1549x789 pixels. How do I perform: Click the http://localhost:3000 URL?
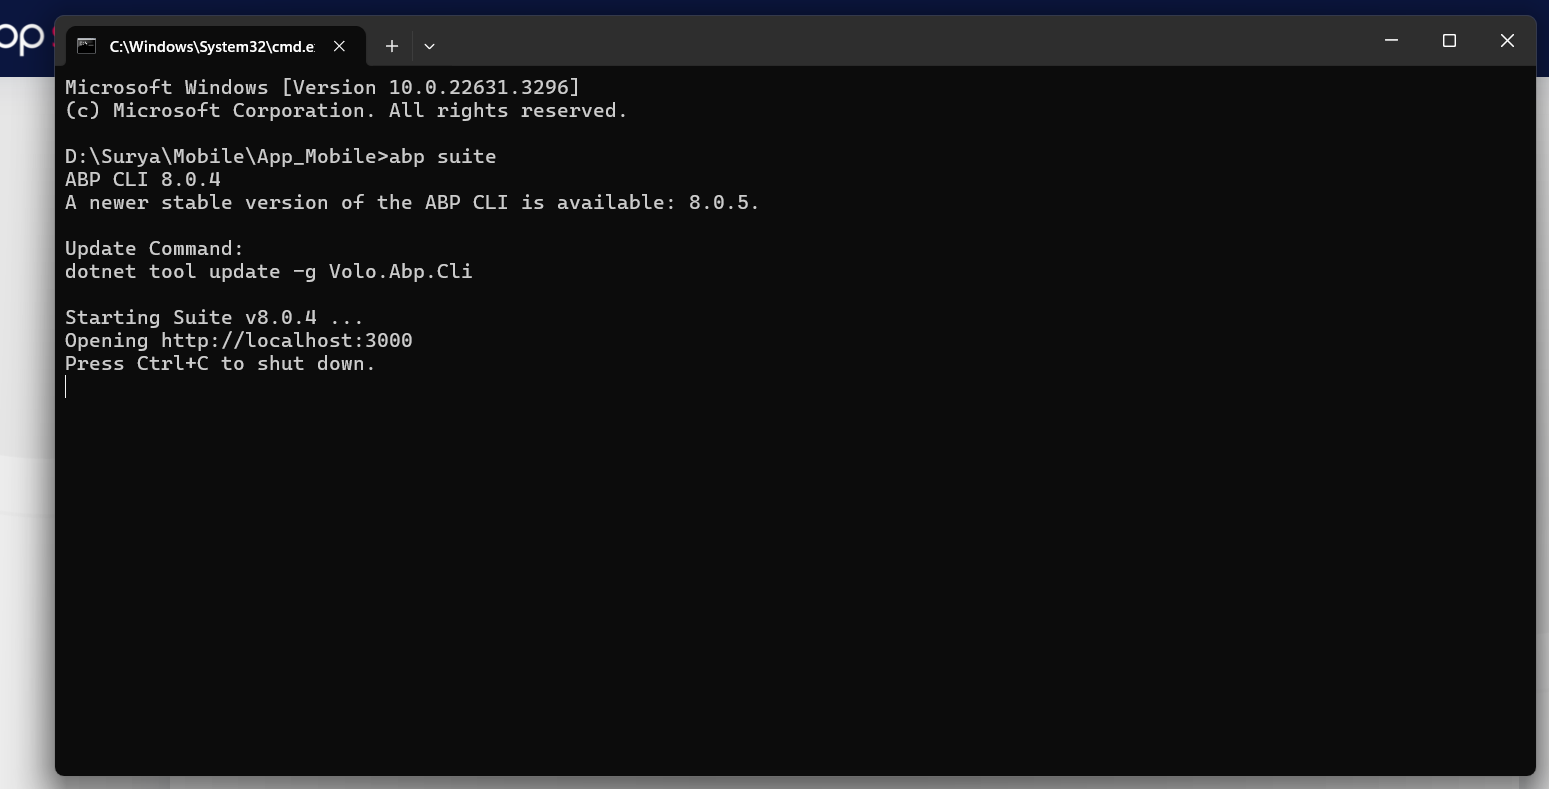(x=286, y=340)
